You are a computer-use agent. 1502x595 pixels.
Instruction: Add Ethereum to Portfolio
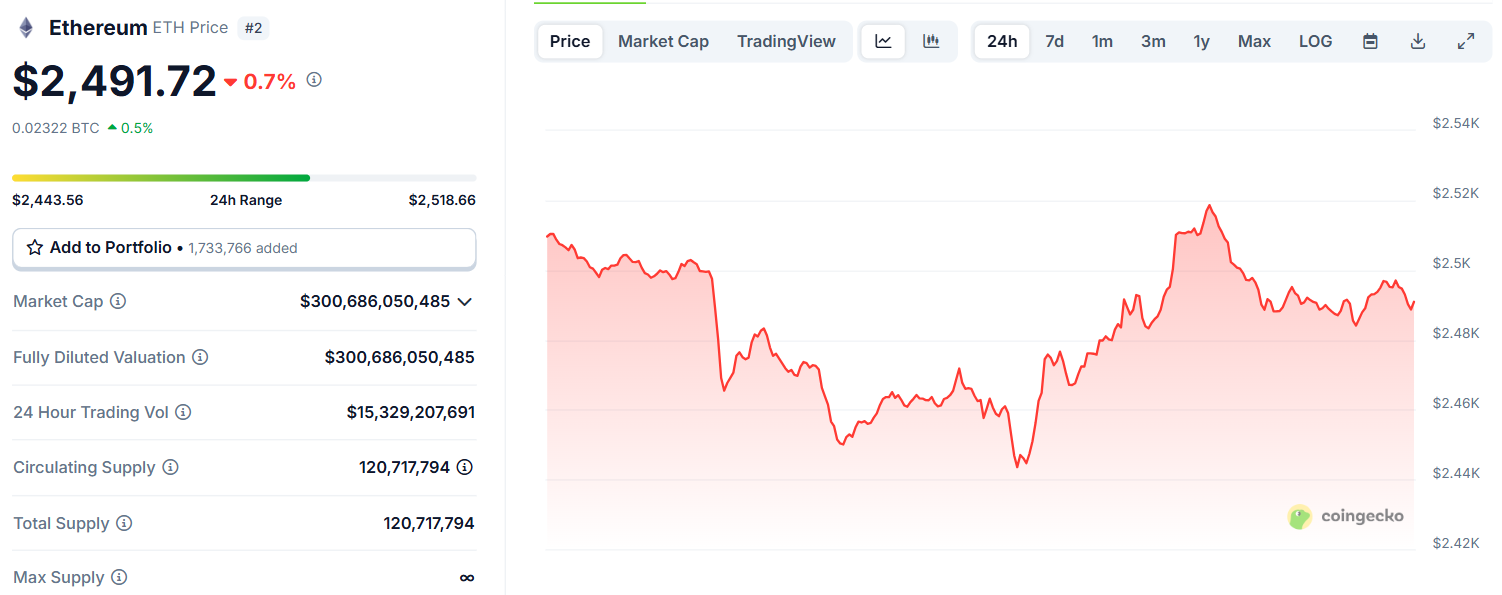pyautogui.click(x=244, y=248)
